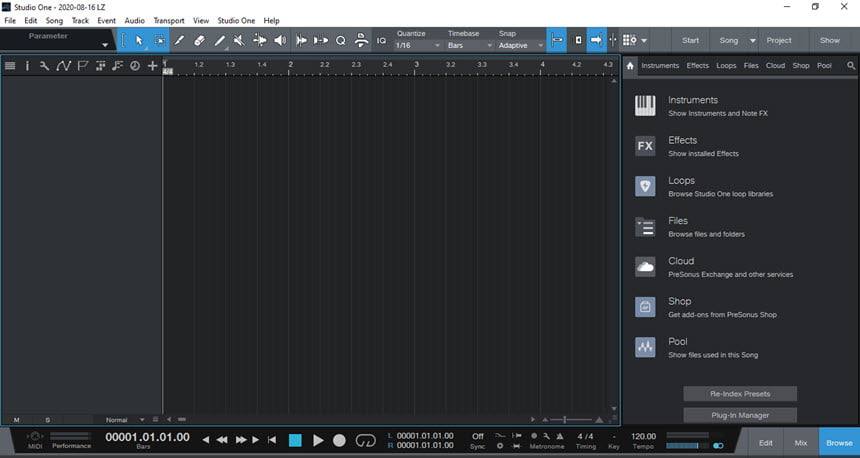Click the Quantize Q button
860x458 pixels.
[341, 41]
